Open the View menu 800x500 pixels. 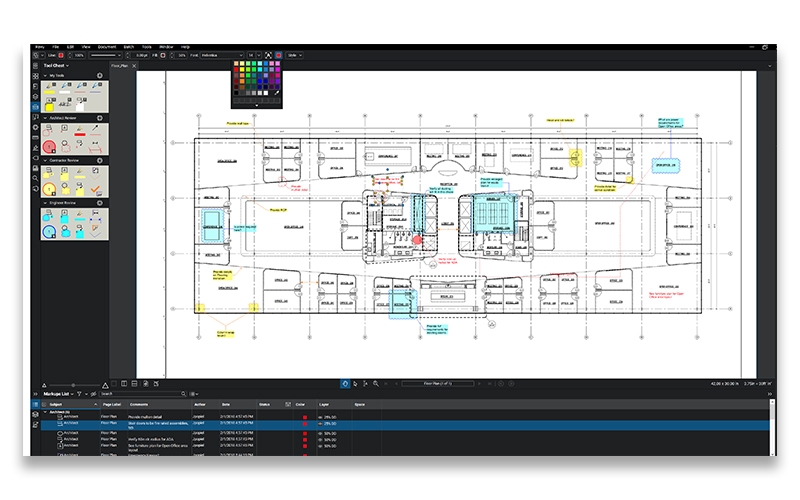tap(86, 47)
